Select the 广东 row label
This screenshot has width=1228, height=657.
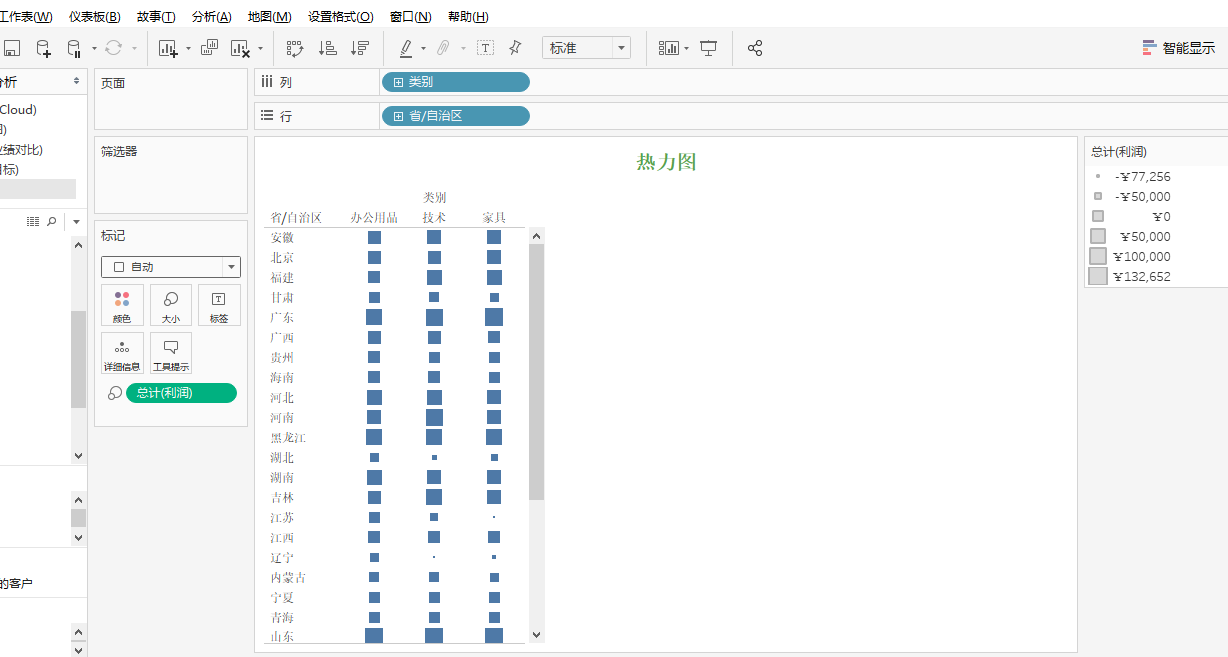(282, 317)
